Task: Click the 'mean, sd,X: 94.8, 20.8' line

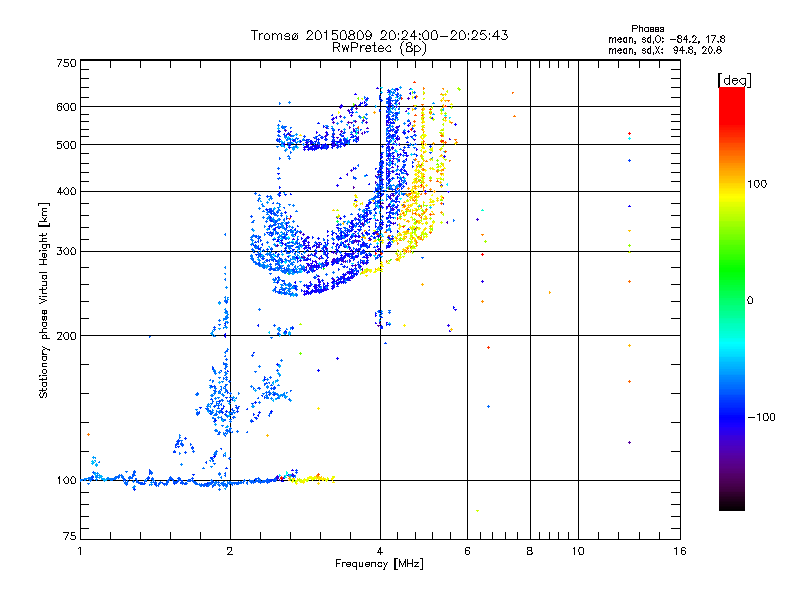Action: pyautogui.click(x=665, y=51)
